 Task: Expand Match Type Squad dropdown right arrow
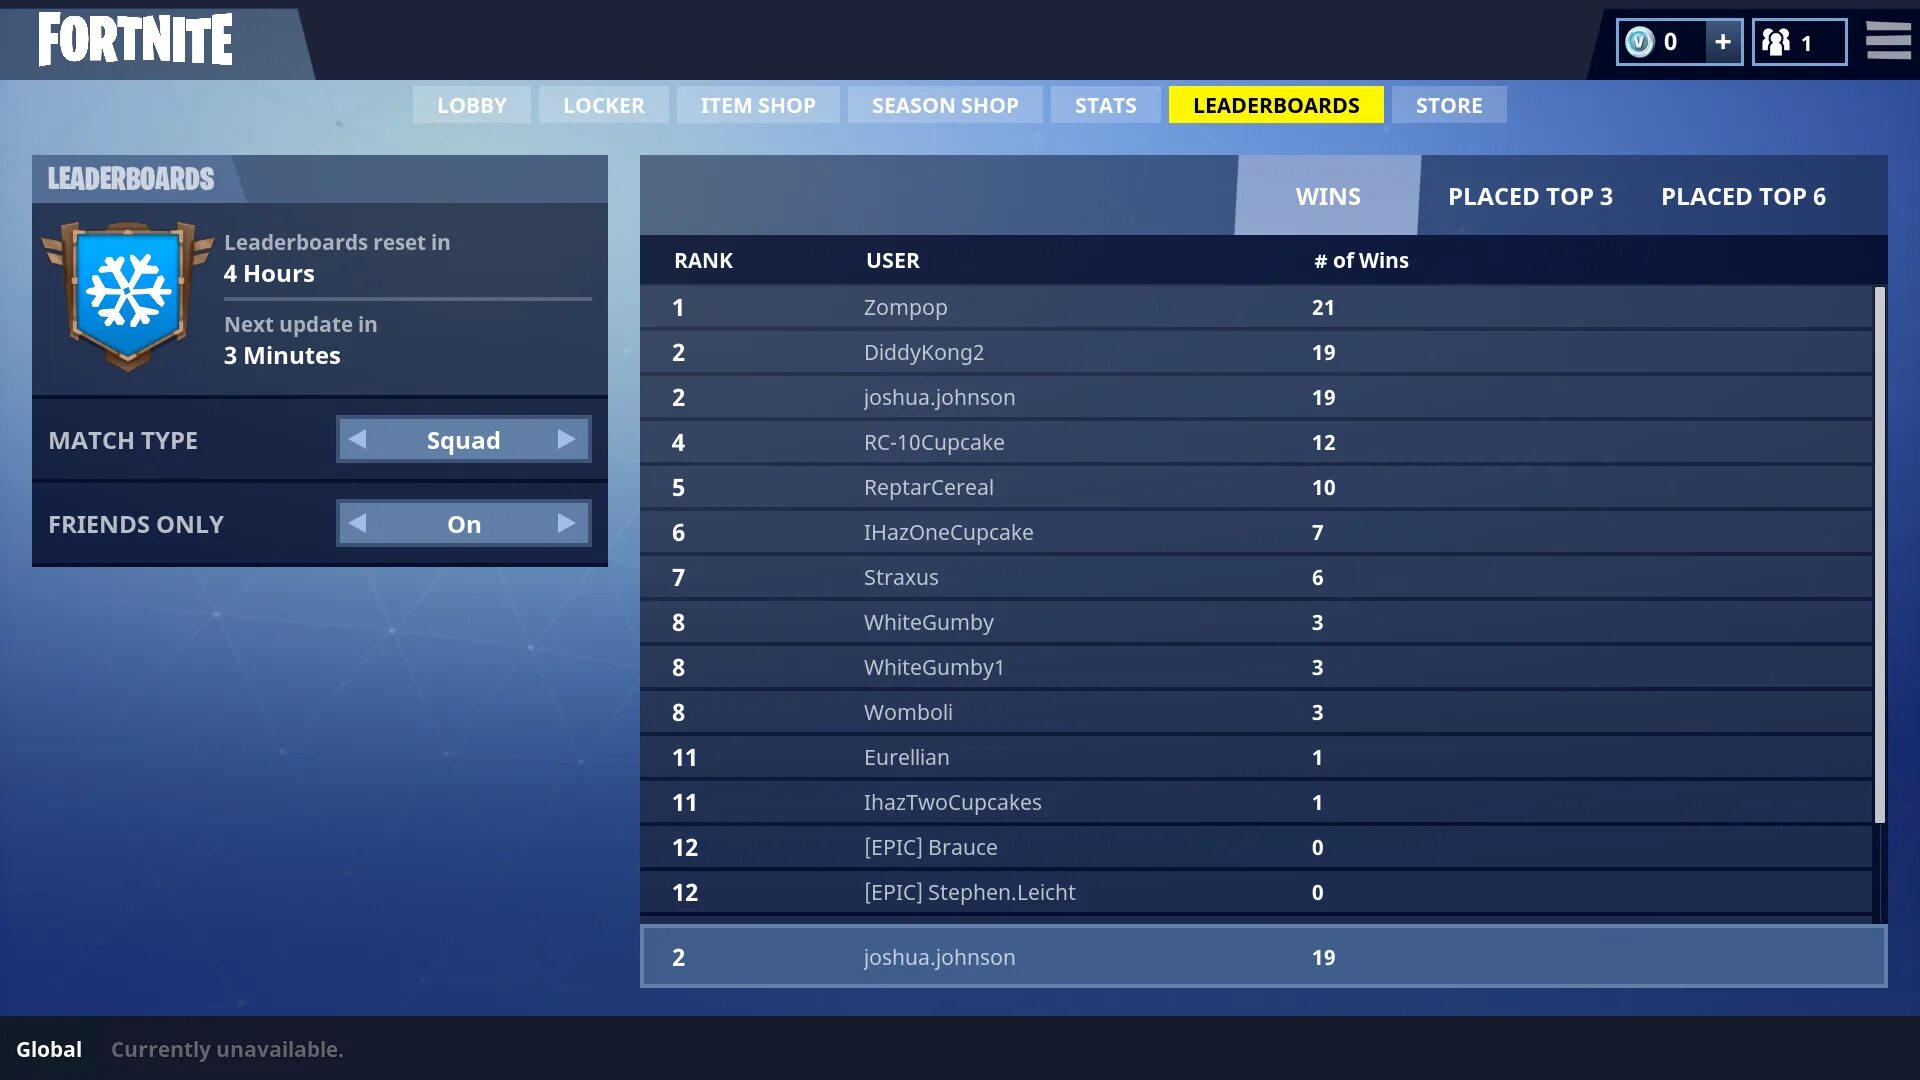(568, 439)
